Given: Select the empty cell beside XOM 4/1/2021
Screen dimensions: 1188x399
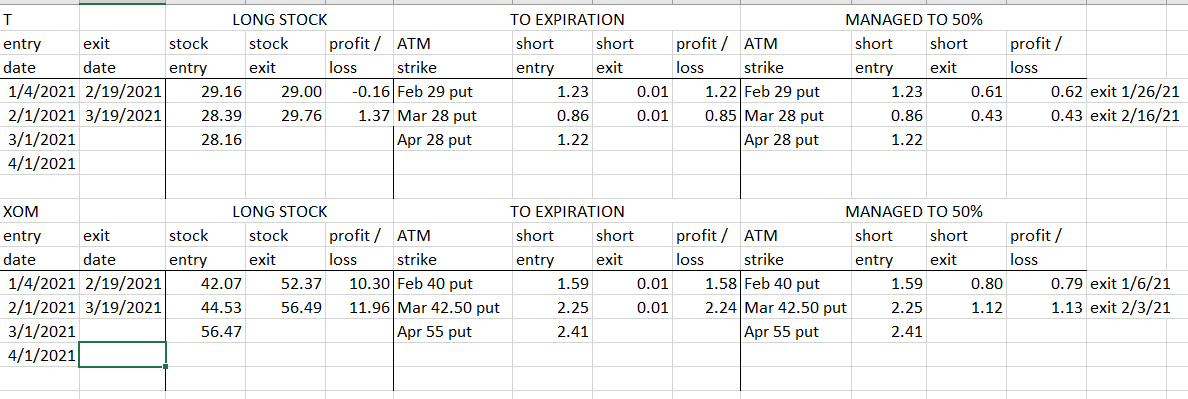Looking at the screenshot, I should pyautogui.click(x=122, y=354).
